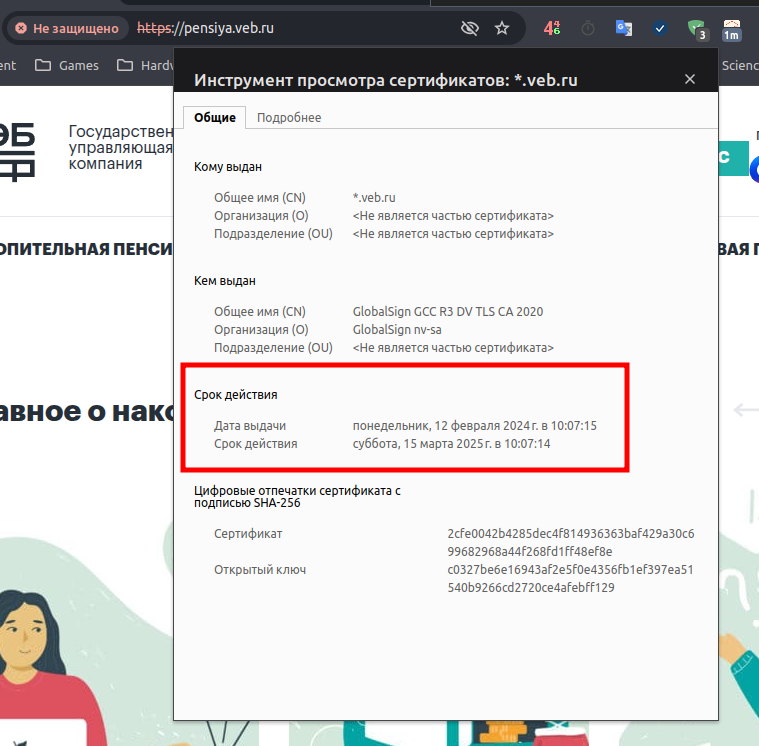Open the Google Translate extension
Viewport: 759px width, 746px height.
[x=624, y=28]
